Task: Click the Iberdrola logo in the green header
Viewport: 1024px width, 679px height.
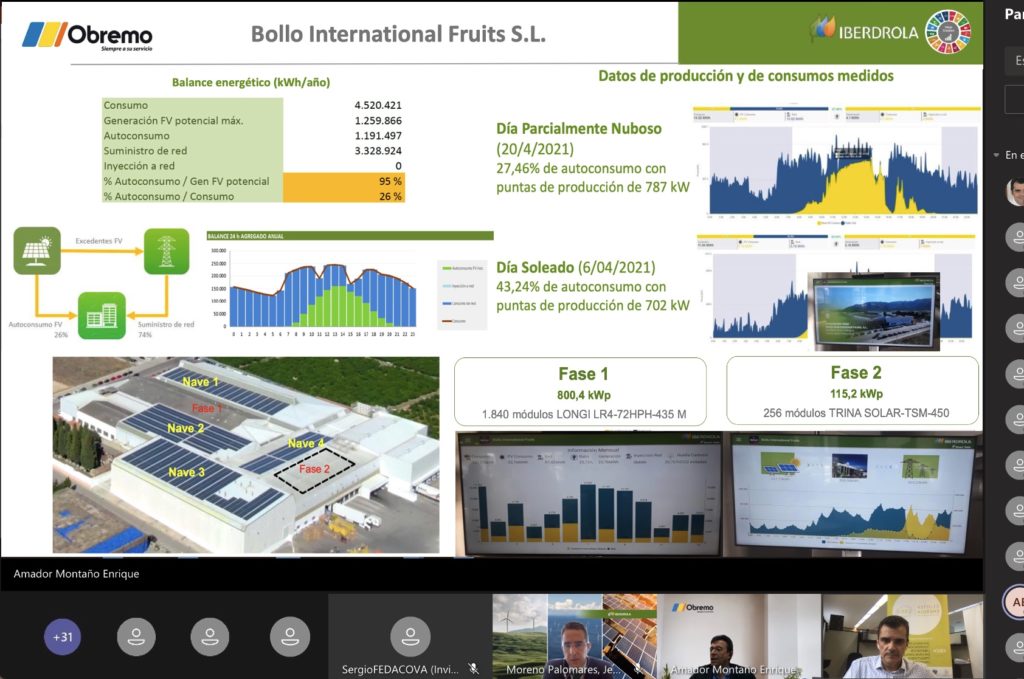Action: click(x=865, y=31)
